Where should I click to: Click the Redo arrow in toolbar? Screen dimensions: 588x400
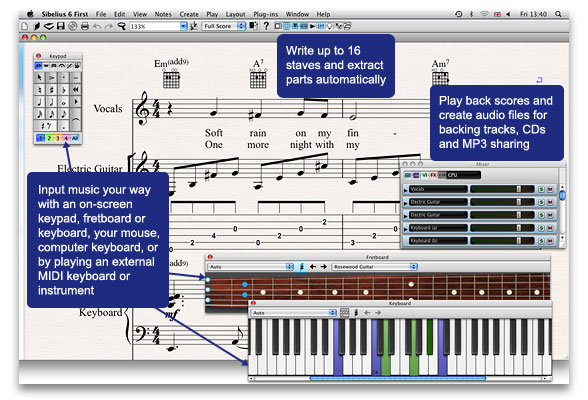(109, 26)
